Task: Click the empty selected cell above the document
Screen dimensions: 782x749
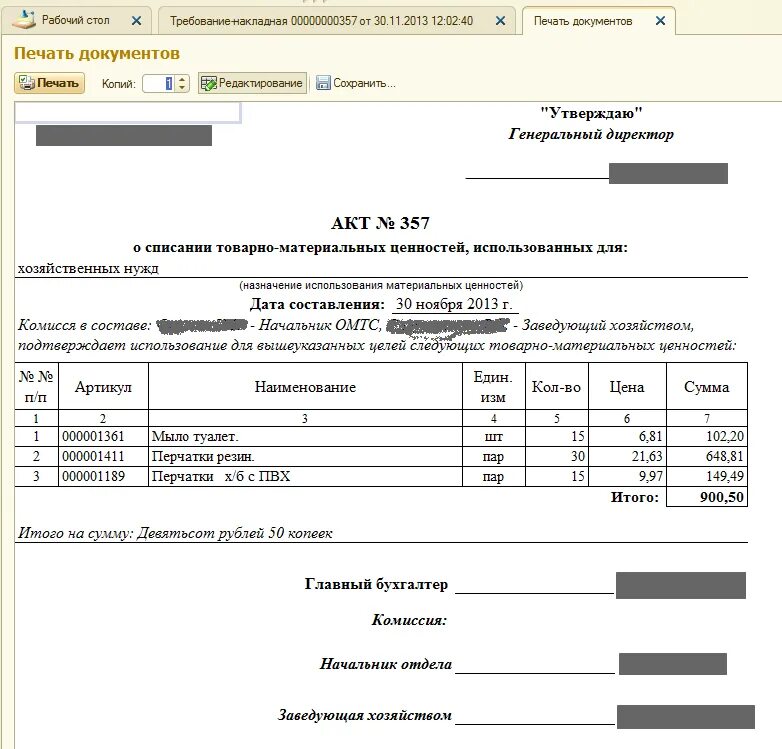Action: point(128,112)
